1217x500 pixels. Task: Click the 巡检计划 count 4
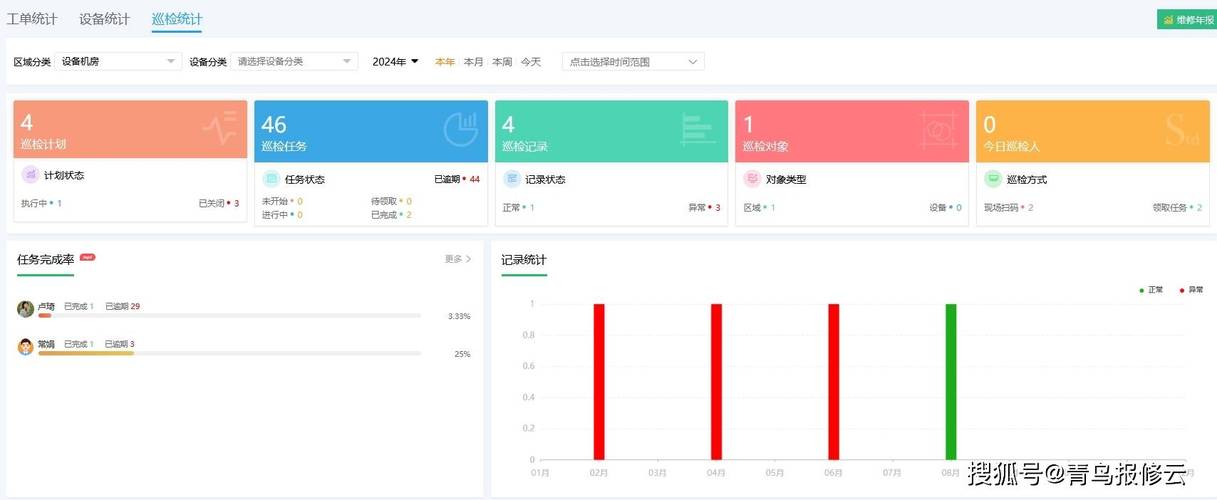(27, 123)
